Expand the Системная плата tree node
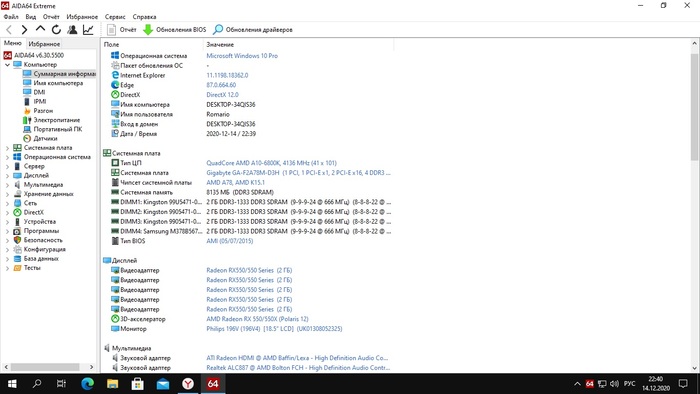 coord(7,148)
